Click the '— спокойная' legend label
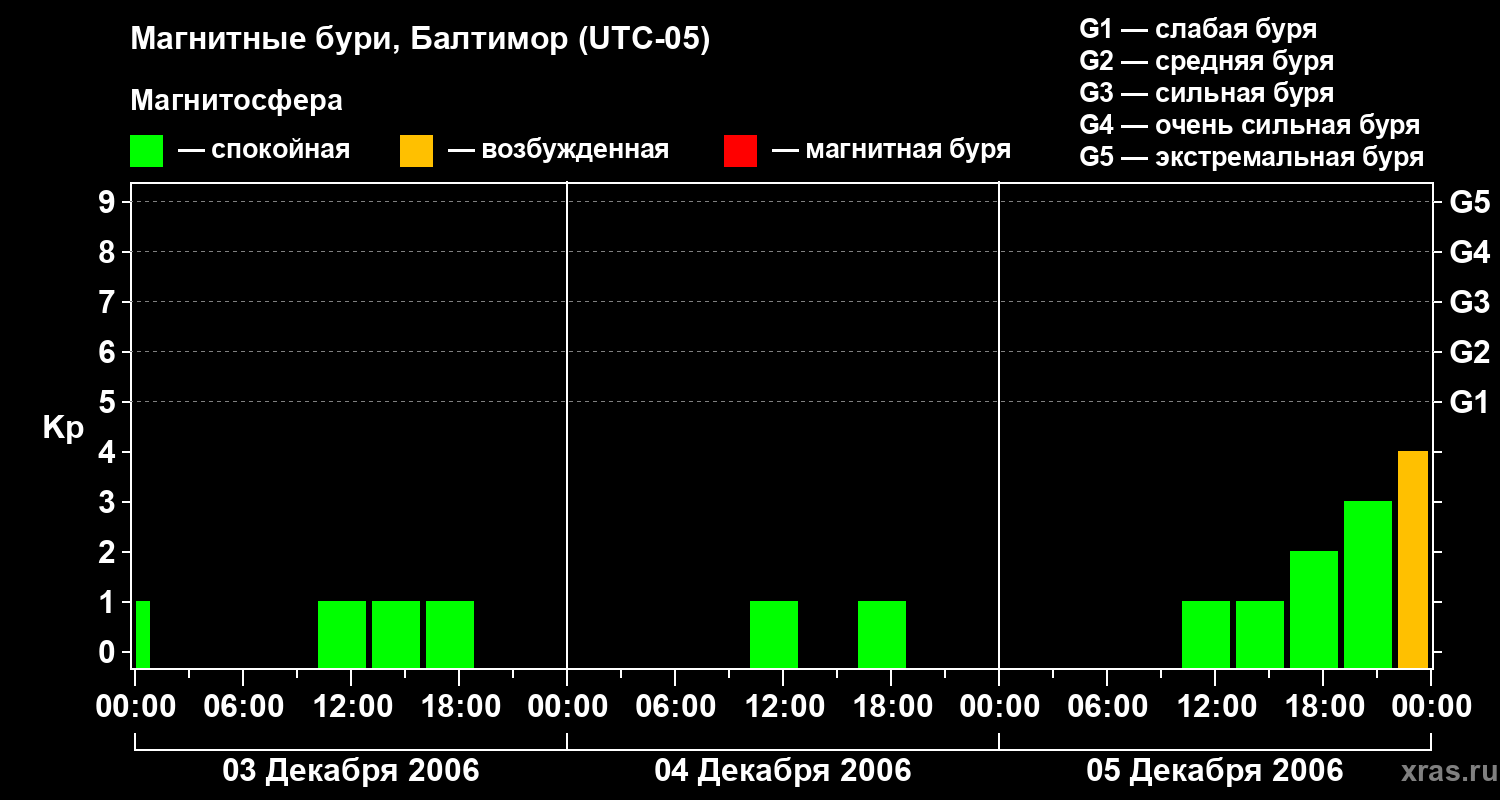The height and width of the screenshot is (800, 1500). (x=264, y=150)
